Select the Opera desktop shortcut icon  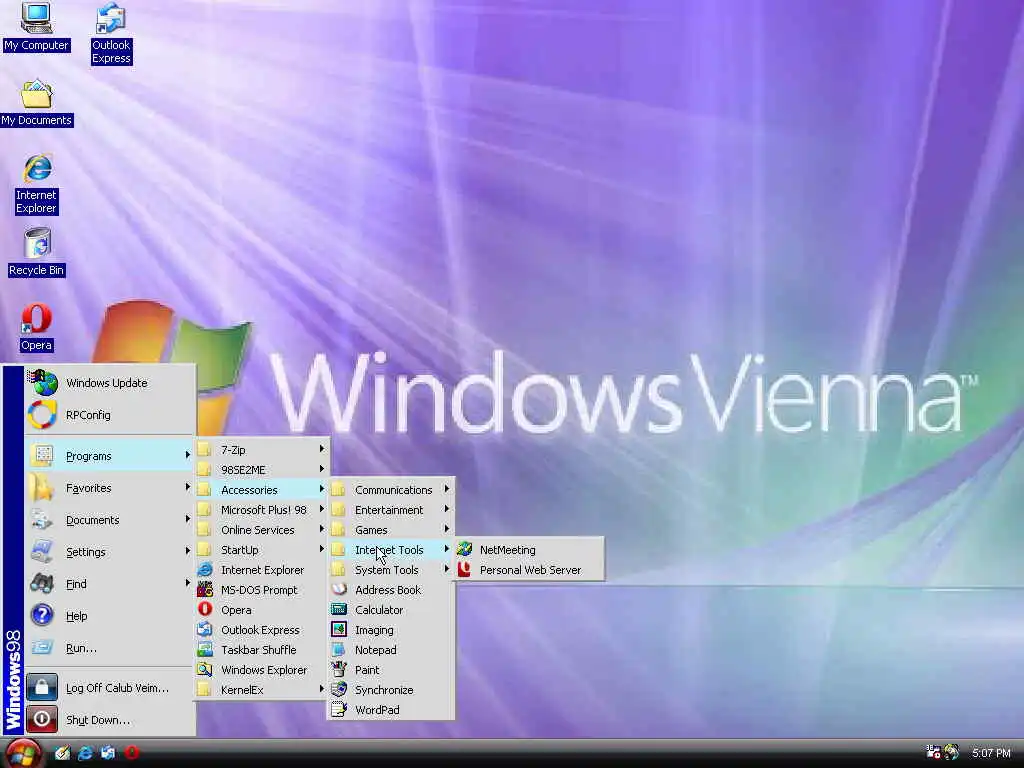click(36, 328)
